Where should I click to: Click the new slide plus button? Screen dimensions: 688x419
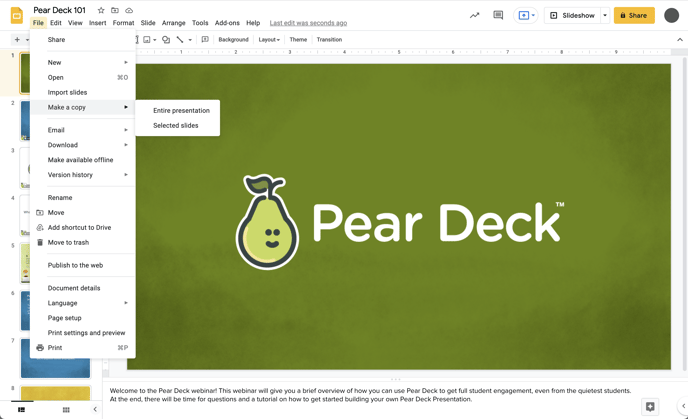point(17,39)
